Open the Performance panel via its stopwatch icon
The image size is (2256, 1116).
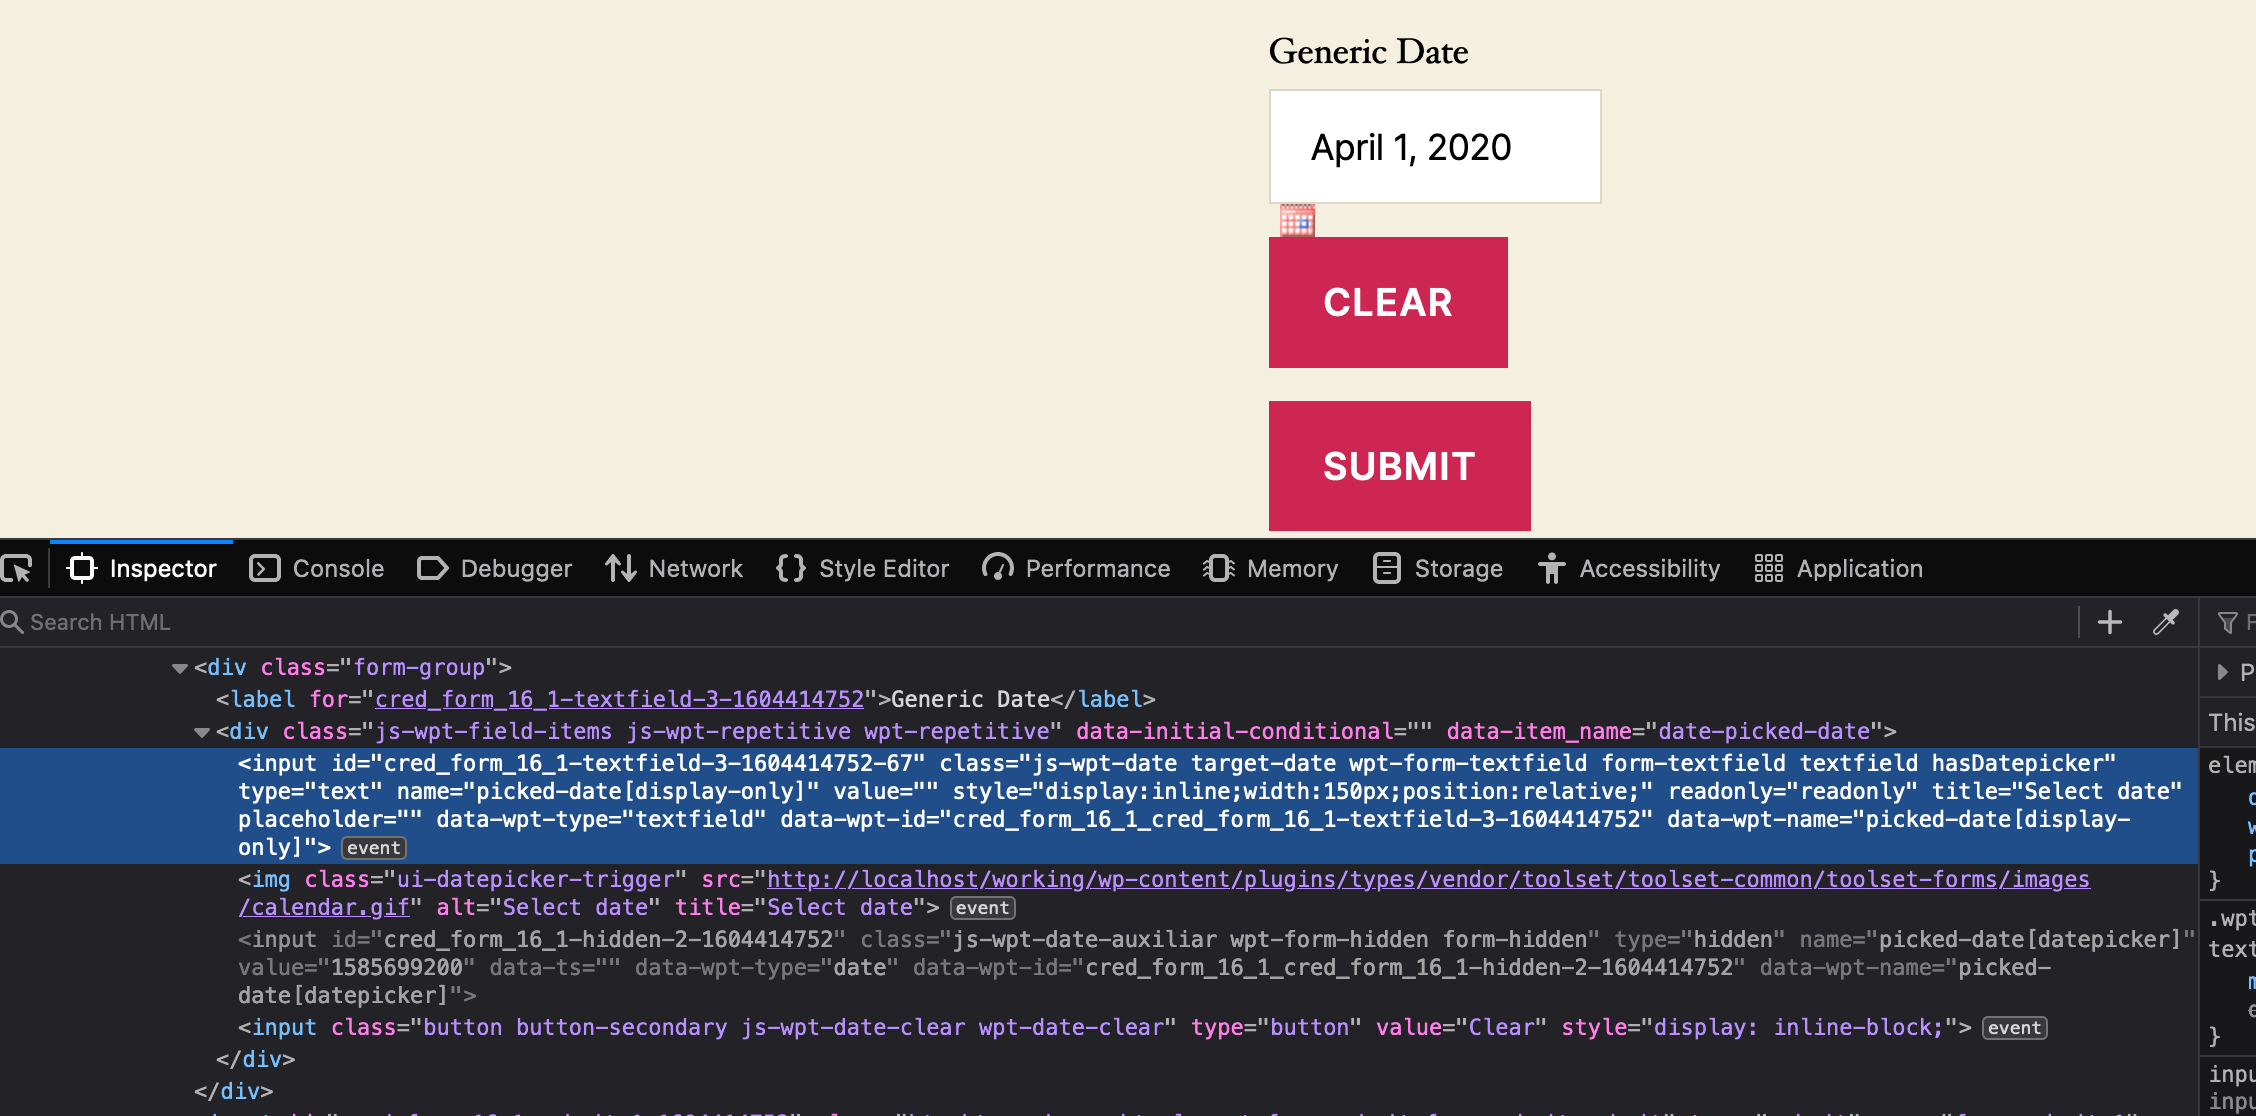tap(997, 568)
